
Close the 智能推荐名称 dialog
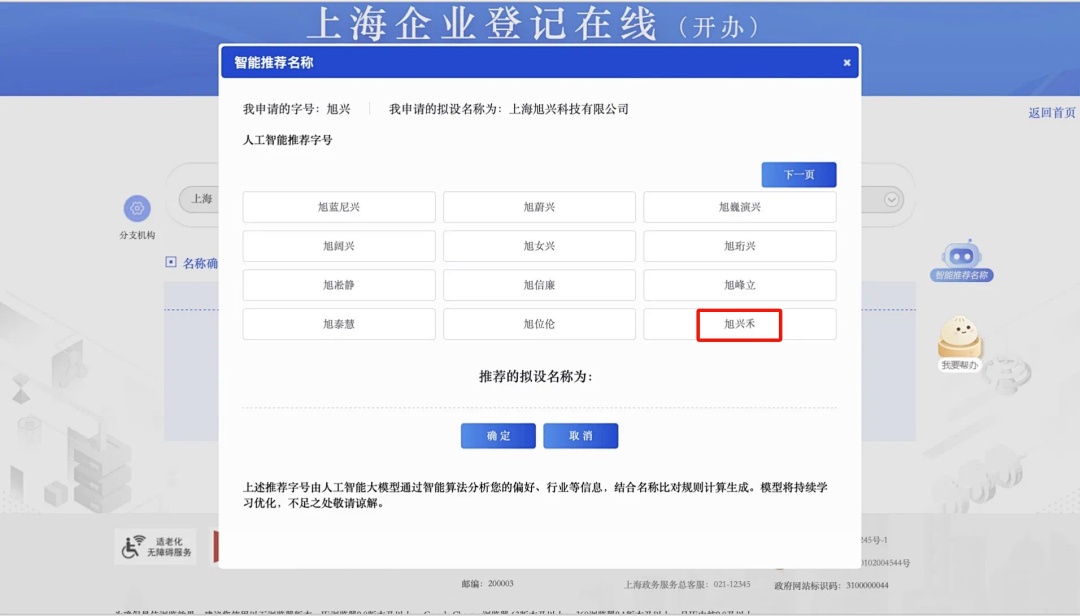click(846, 63)
